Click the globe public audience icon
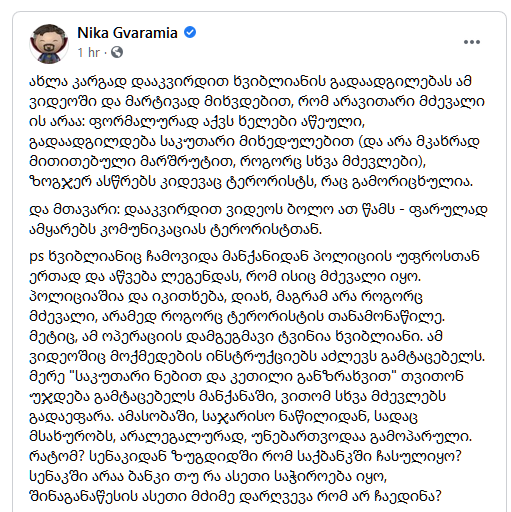This screenshot has width=511, height=512. [x=117, y=52]
